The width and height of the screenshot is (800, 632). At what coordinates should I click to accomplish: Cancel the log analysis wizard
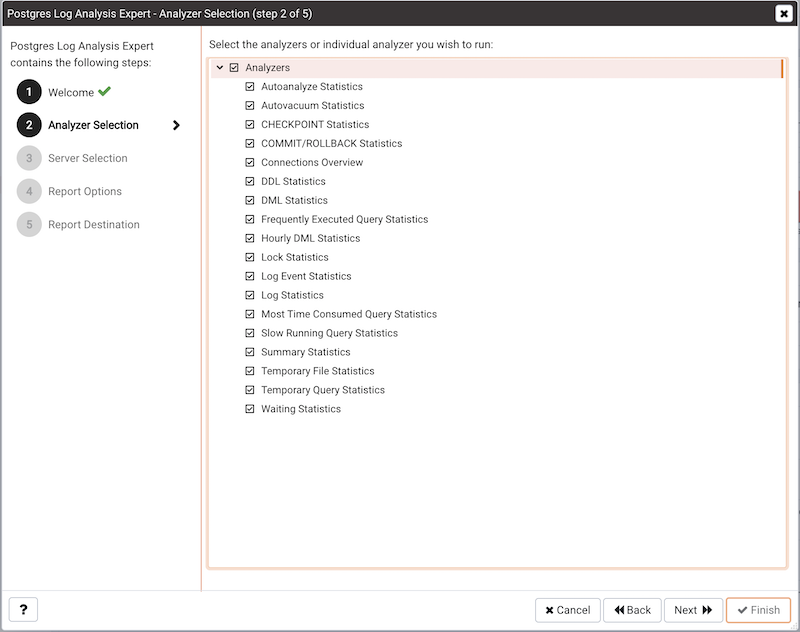pos(568,610)
